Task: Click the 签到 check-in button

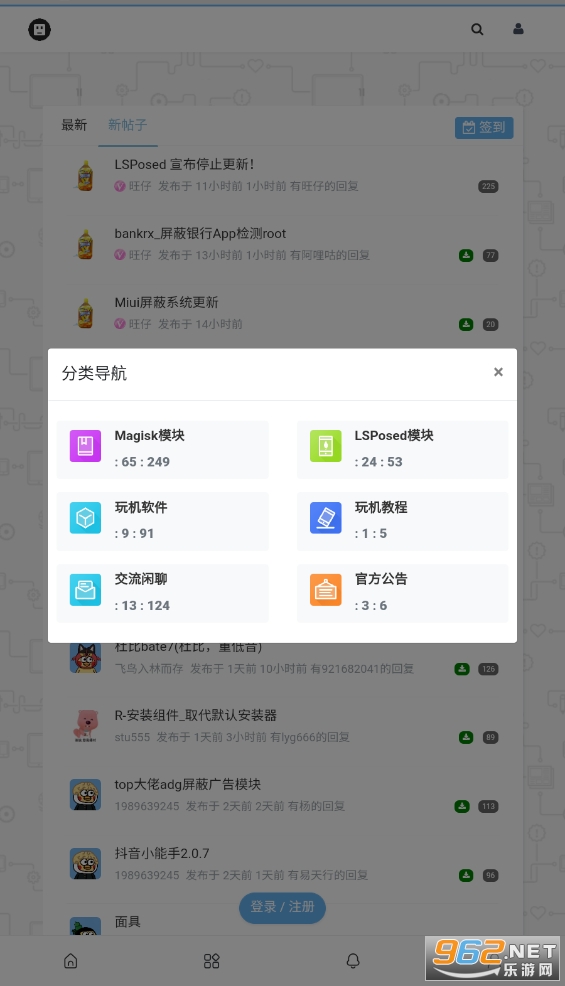Action: point(484,128)
